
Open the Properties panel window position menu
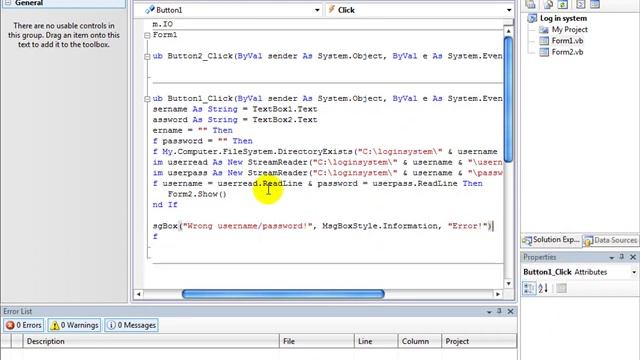[611, 258]
